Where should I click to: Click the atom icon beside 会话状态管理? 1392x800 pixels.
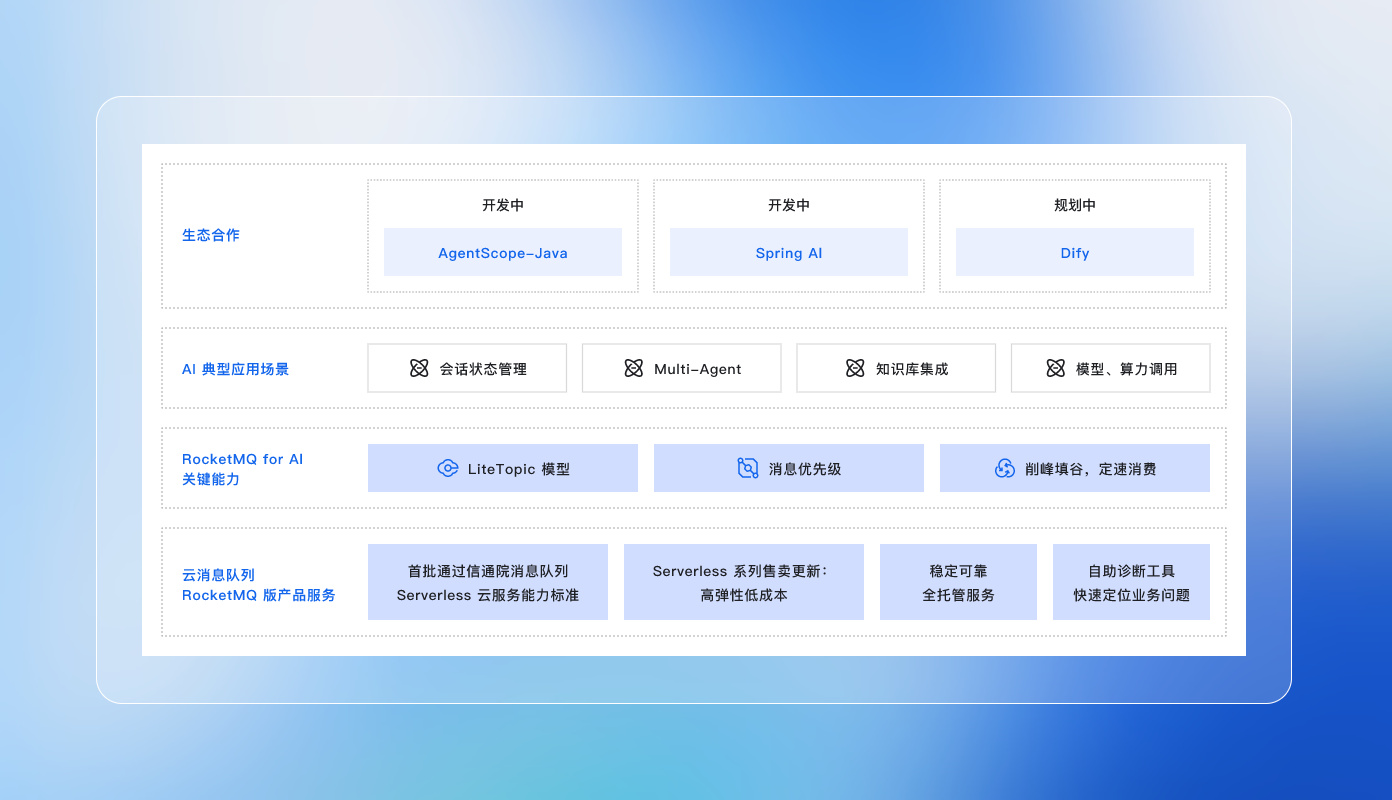[x=419, y=369]
